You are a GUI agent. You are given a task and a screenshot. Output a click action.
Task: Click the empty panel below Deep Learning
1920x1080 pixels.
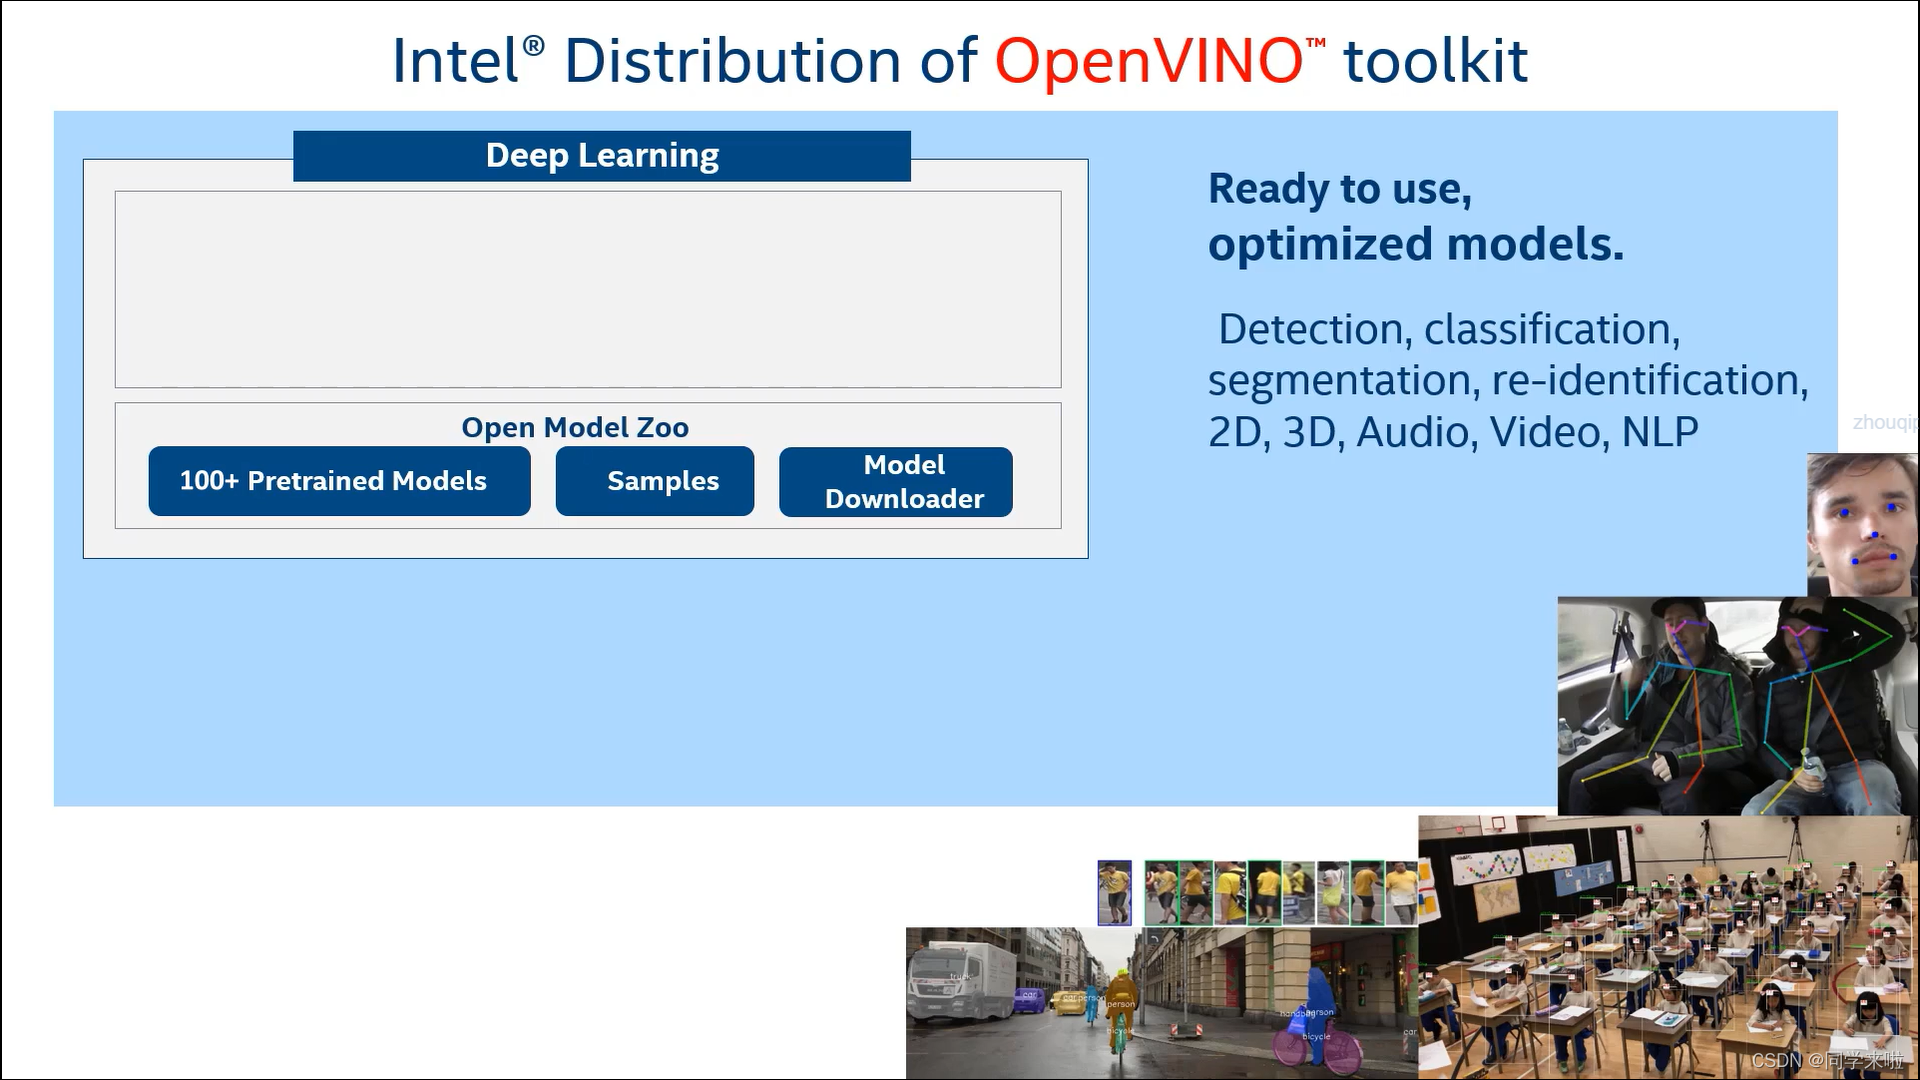(587, 289)
